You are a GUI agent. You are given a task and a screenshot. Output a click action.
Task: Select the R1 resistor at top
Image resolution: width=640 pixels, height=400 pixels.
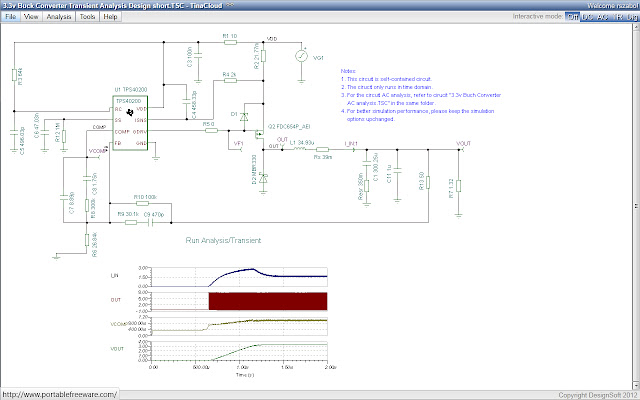coord(229,42)
